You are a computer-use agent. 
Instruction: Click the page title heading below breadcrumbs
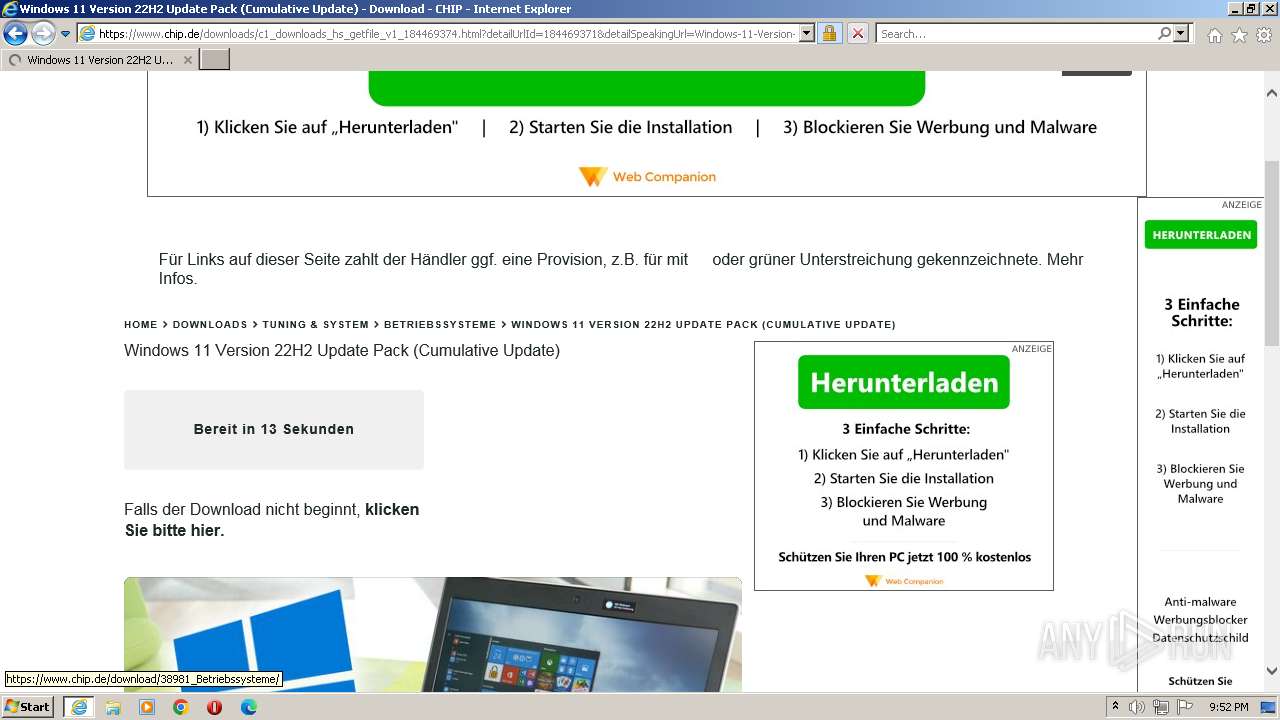click(342, 351)
